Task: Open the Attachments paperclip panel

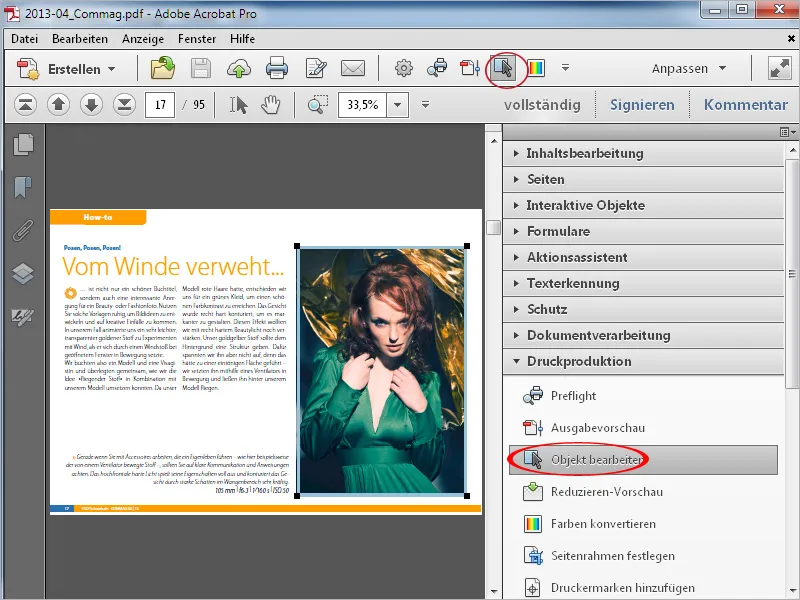Action: point(23,231)
